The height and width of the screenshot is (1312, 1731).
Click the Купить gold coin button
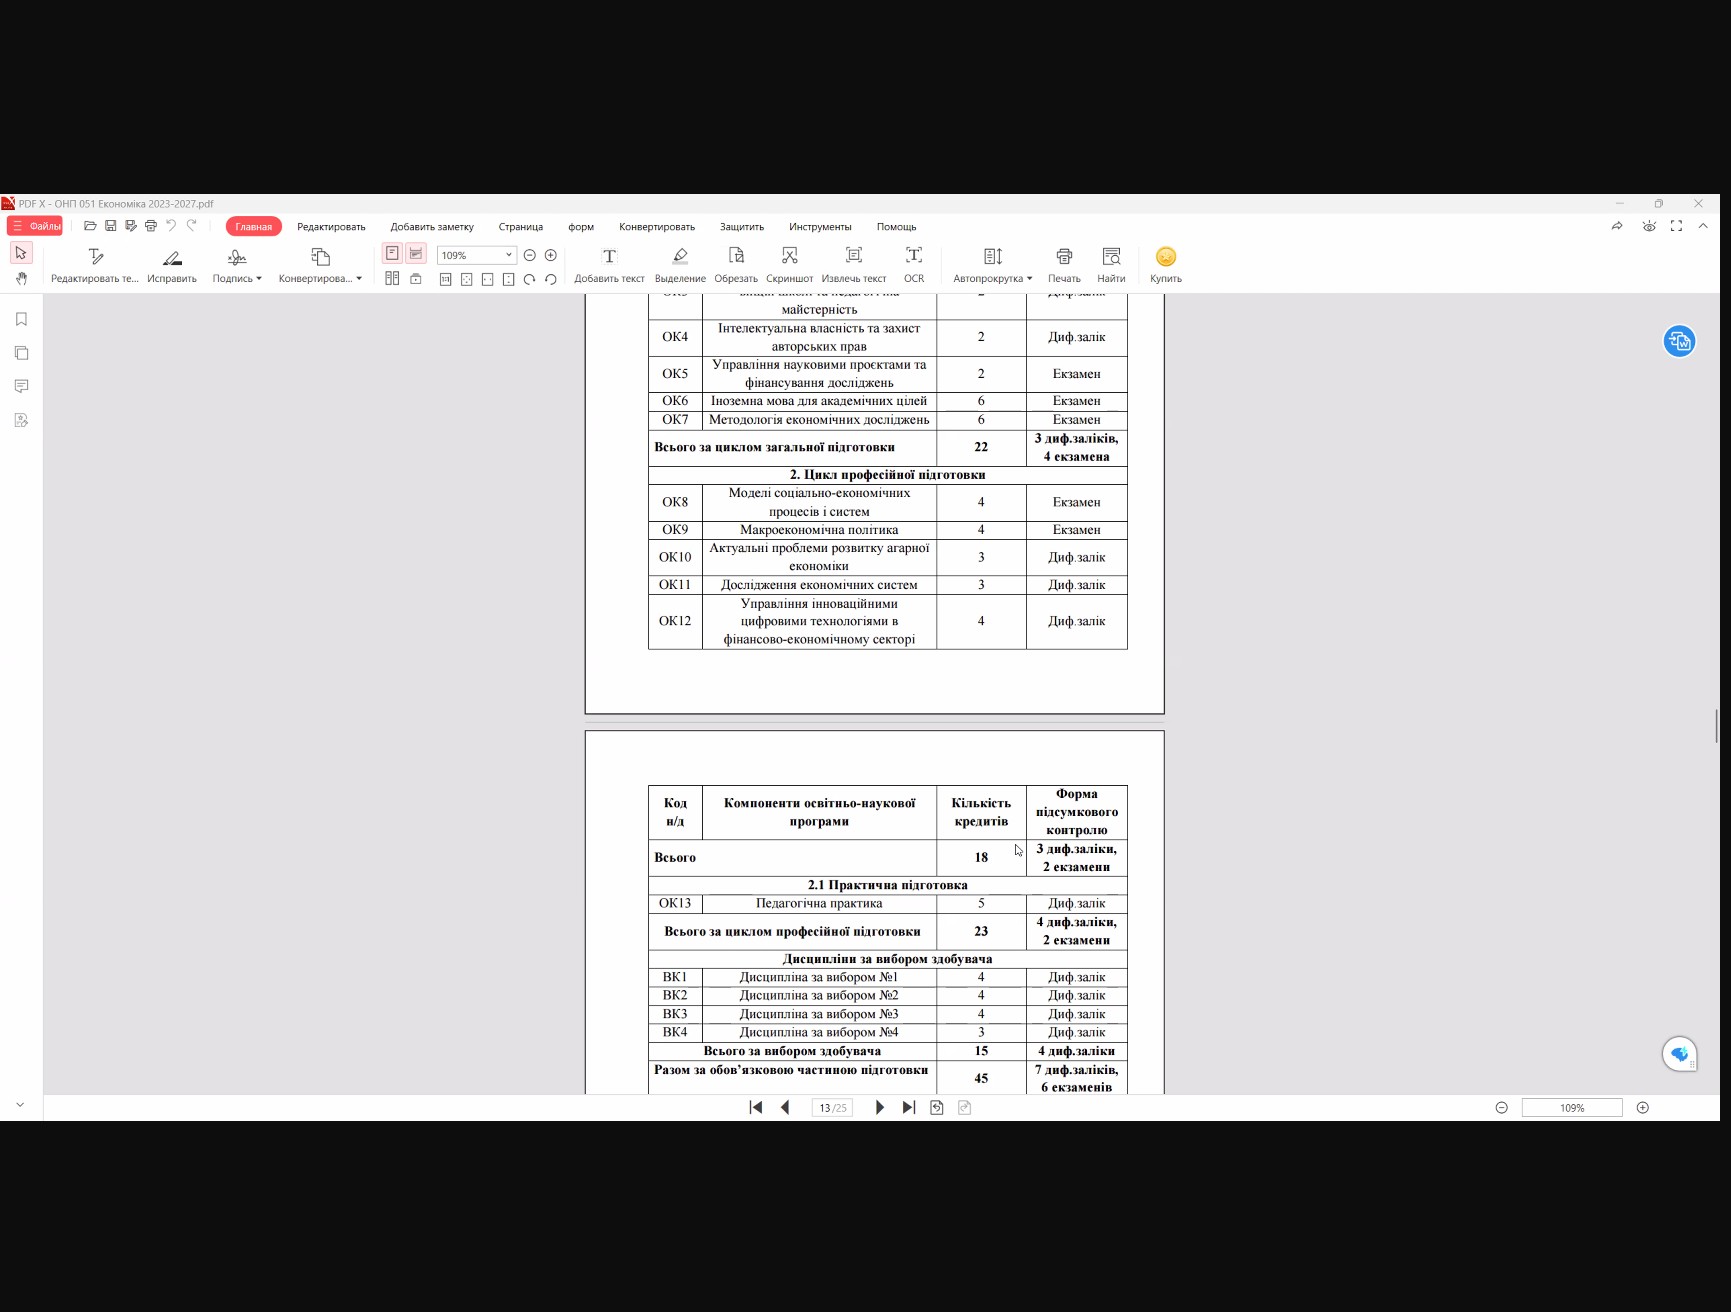pos(1166,266)
